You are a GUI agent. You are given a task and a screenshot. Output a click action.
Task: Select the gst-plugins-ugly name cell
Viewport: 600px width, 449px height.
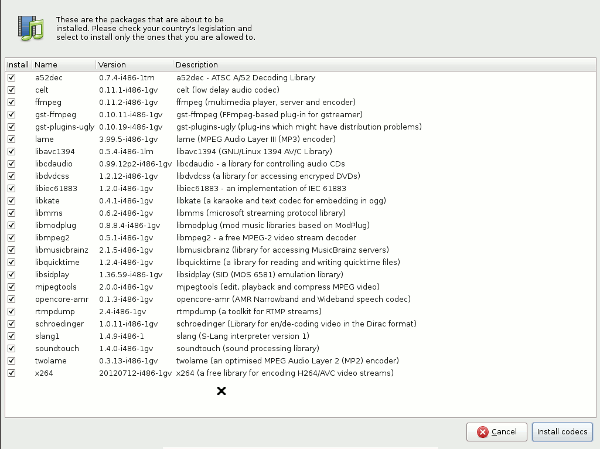click(x=64, y=127)
